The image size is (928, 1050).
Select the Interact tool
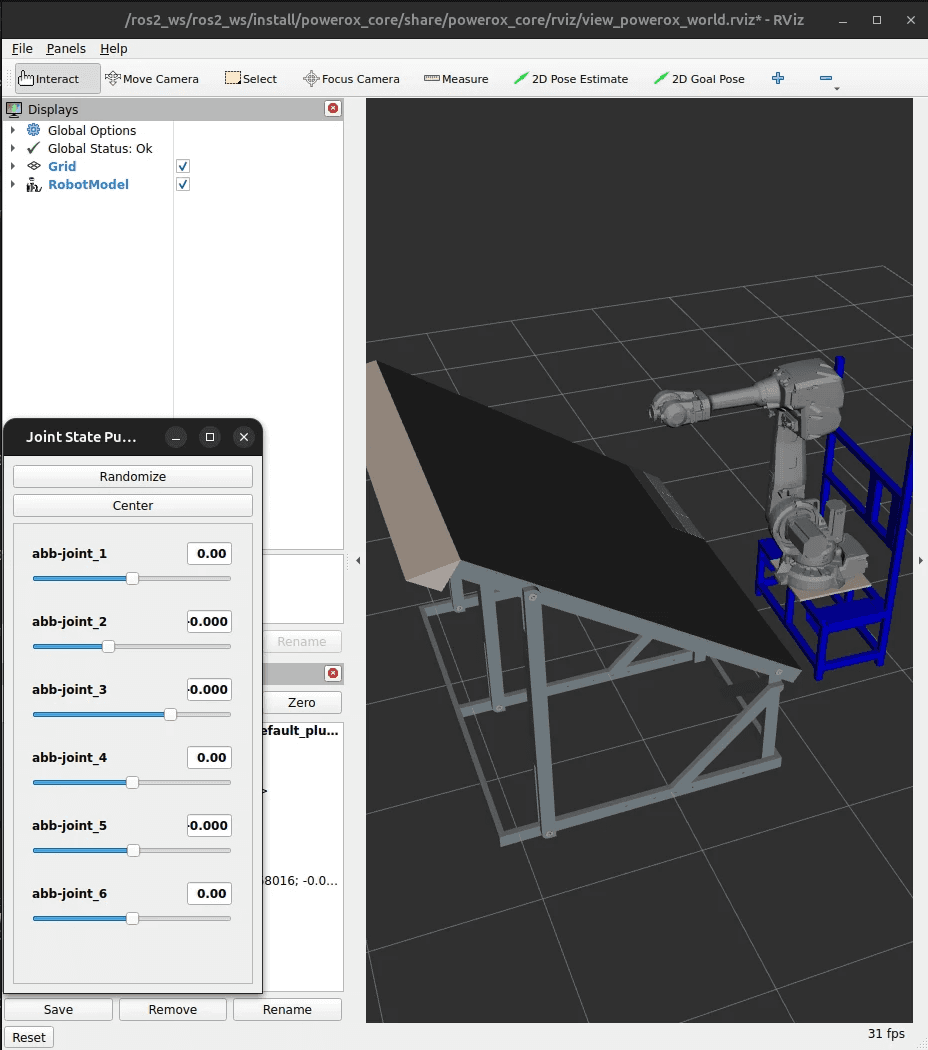point(57,79)
